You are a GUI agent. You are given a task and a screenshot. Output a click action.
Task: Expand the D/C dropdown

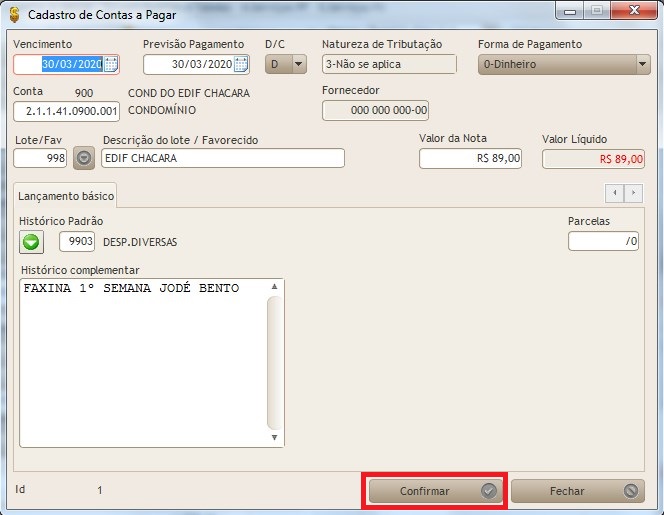[x=298, y=65]
